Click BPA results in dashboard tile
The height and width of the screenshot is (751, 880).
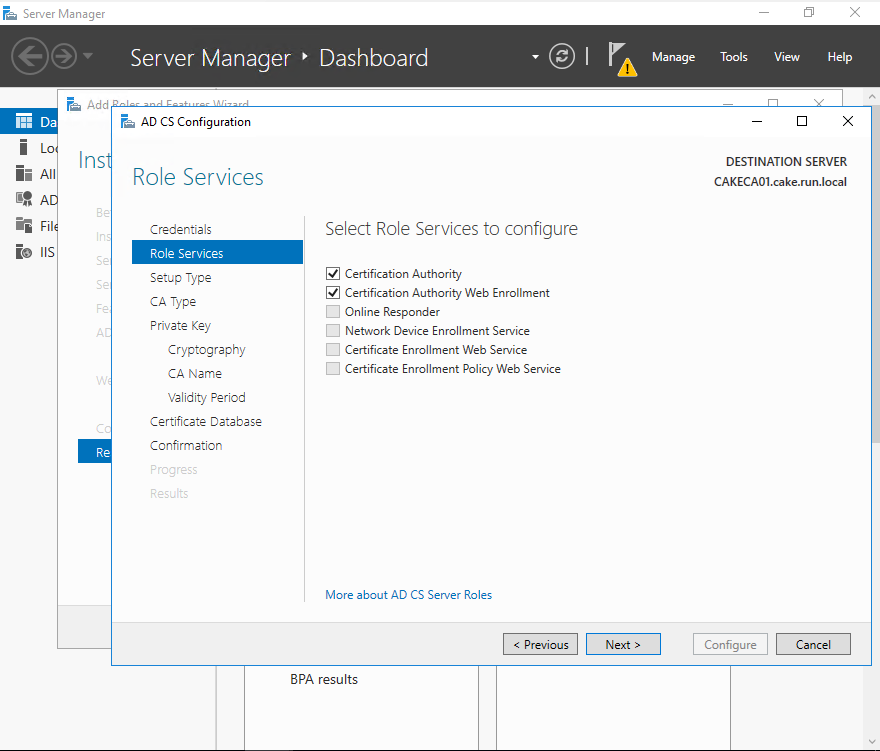pyautogui.click(x=324, y=679)
